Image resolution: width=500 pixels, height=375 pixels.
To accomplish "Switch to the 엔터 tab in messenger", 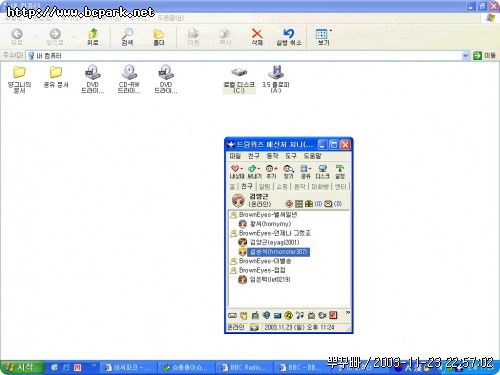I will [340, 187].
